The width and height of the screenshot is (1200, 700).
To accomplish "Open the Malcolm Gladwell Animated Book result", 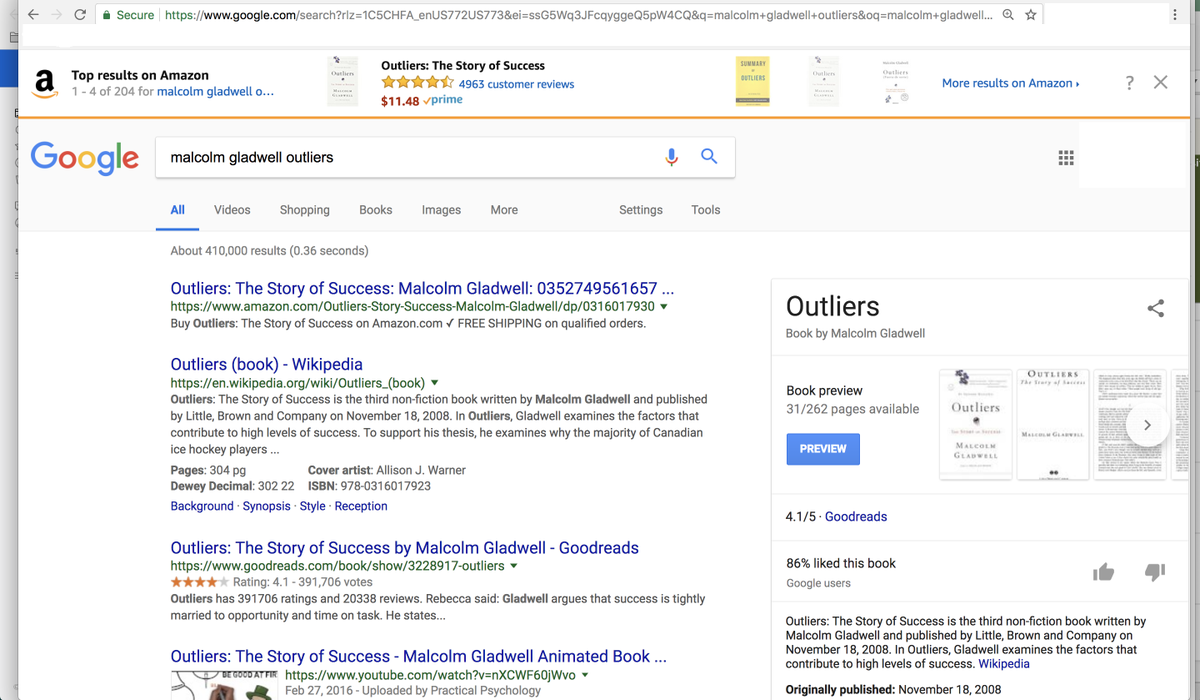I will tap(418, 657).
